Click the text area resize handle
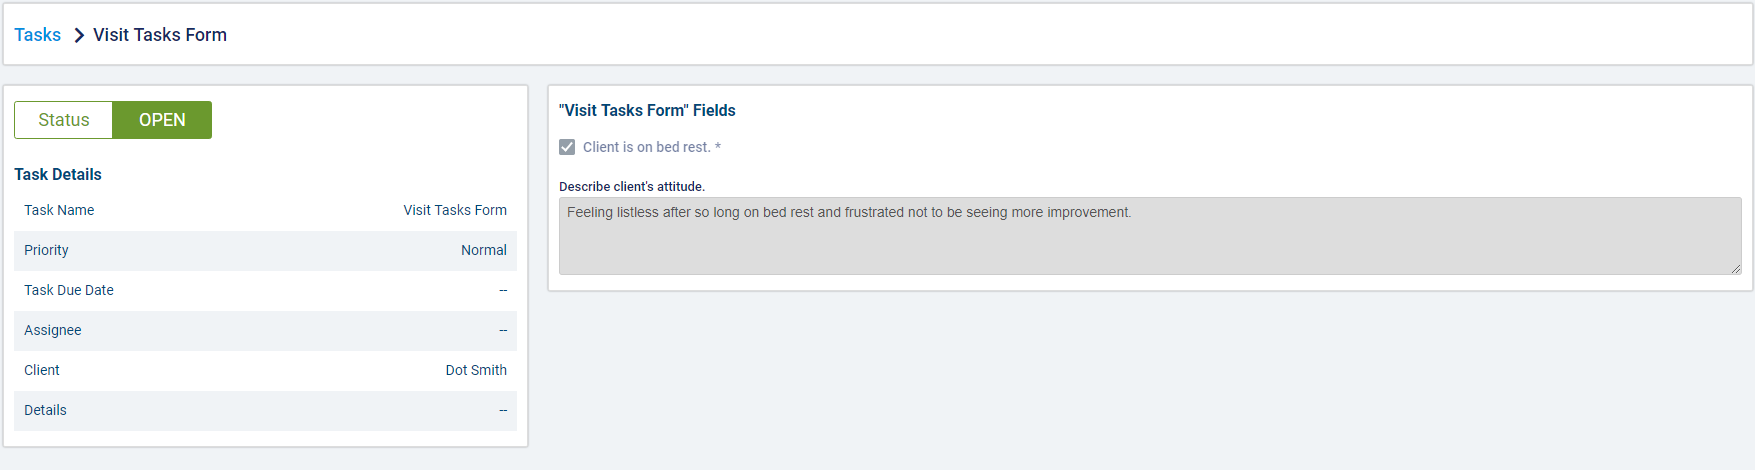 point(1735,268)
